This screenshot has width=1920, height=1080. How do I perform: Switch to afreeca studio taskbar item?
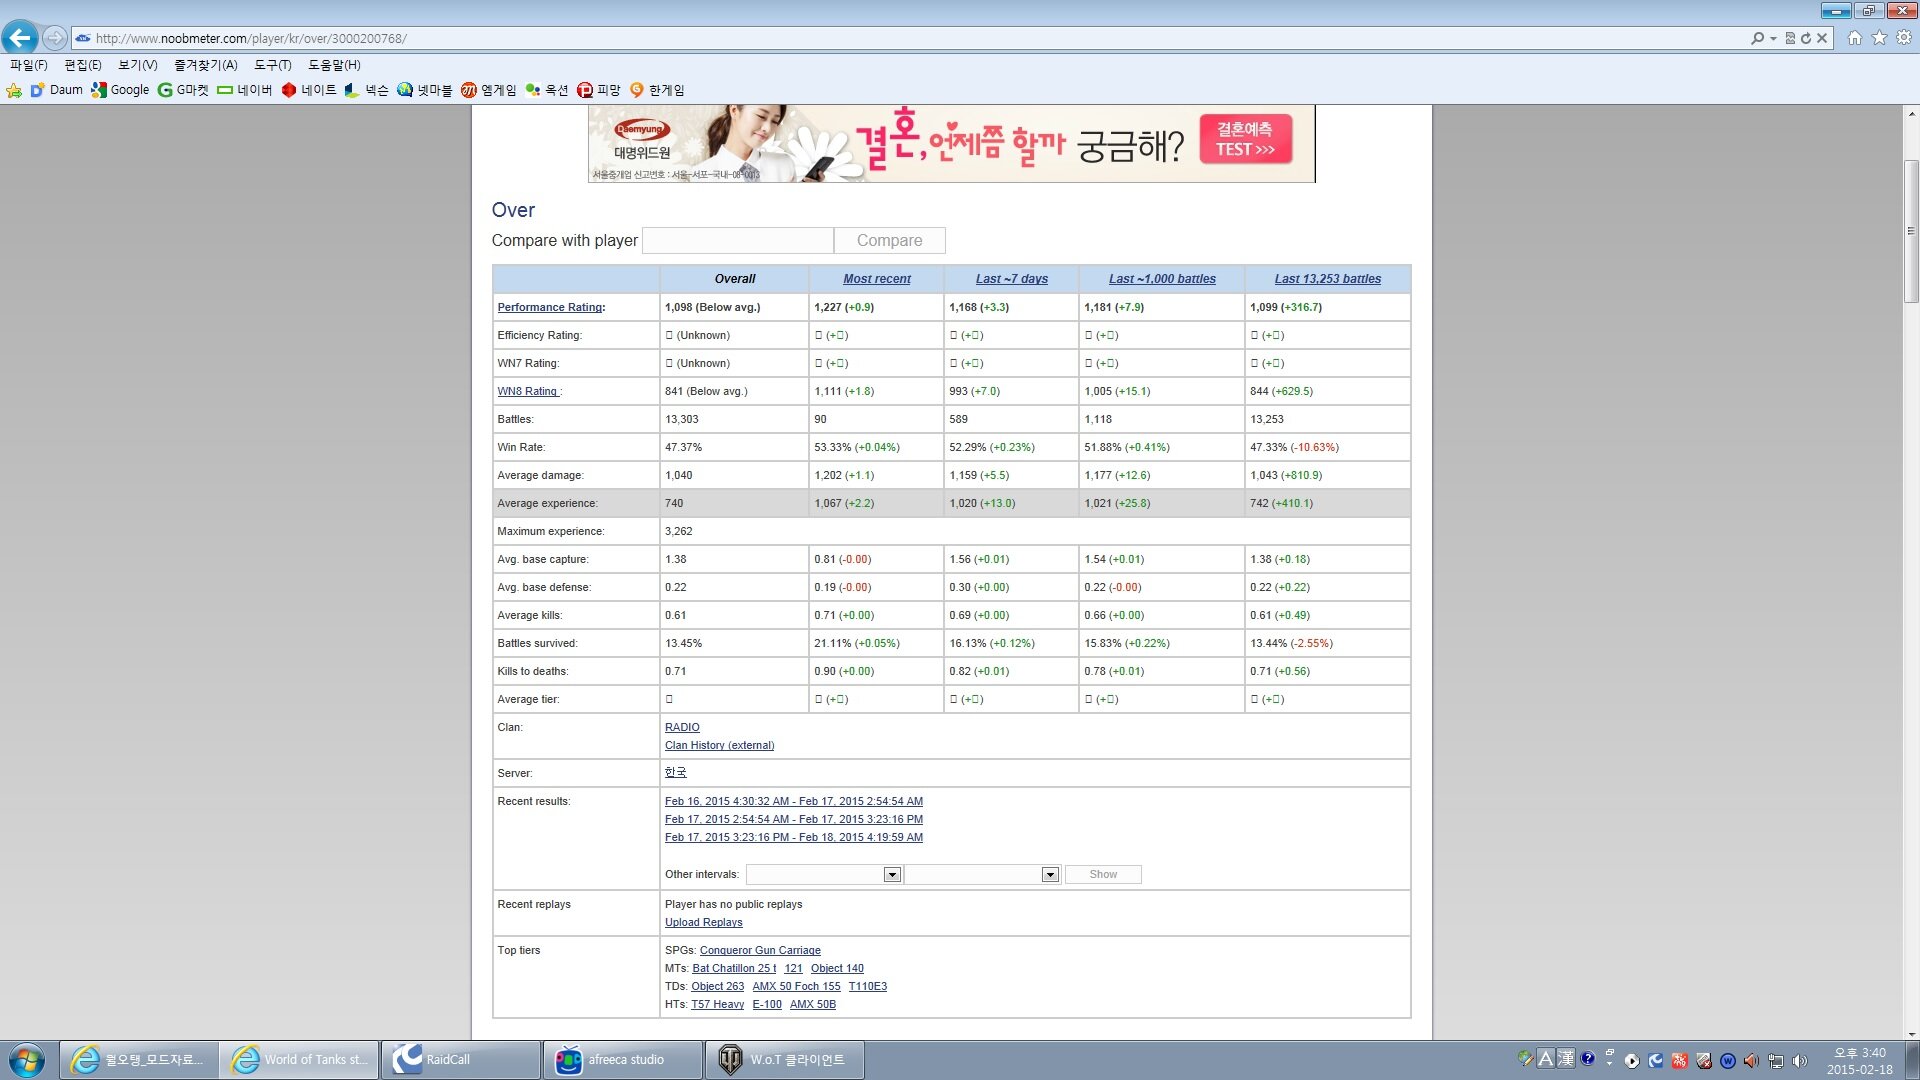(623, 1060)
